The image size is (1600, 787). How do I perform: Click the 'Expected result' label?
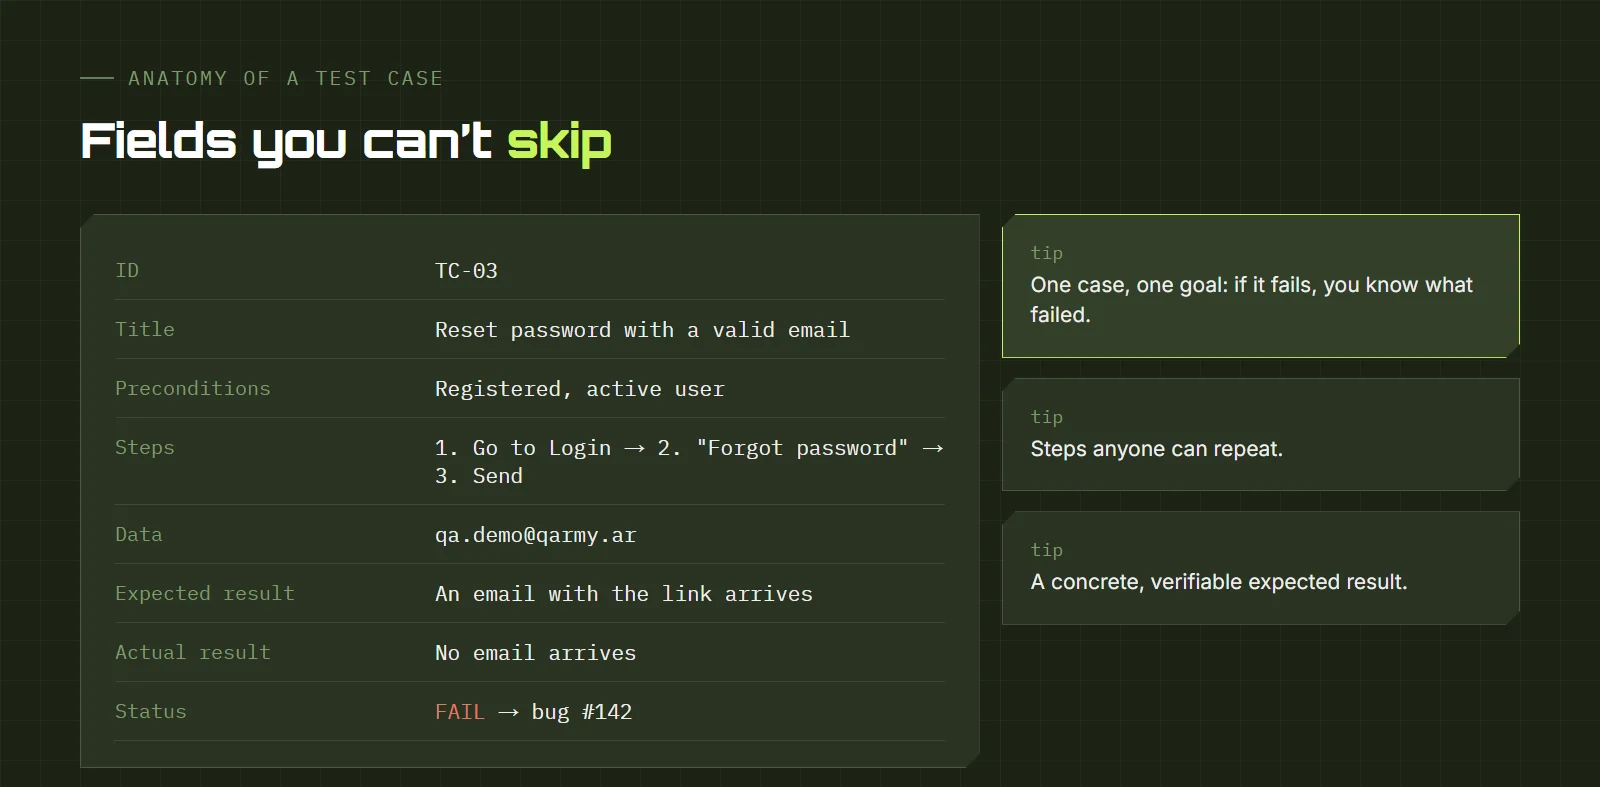click(205, 593)
